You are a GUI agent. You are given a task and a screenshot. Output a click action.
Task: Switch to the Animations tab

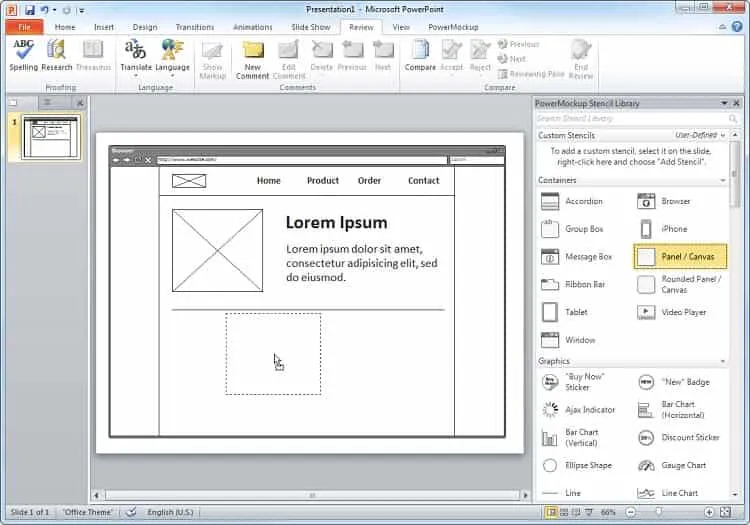[x=253, y=27]
